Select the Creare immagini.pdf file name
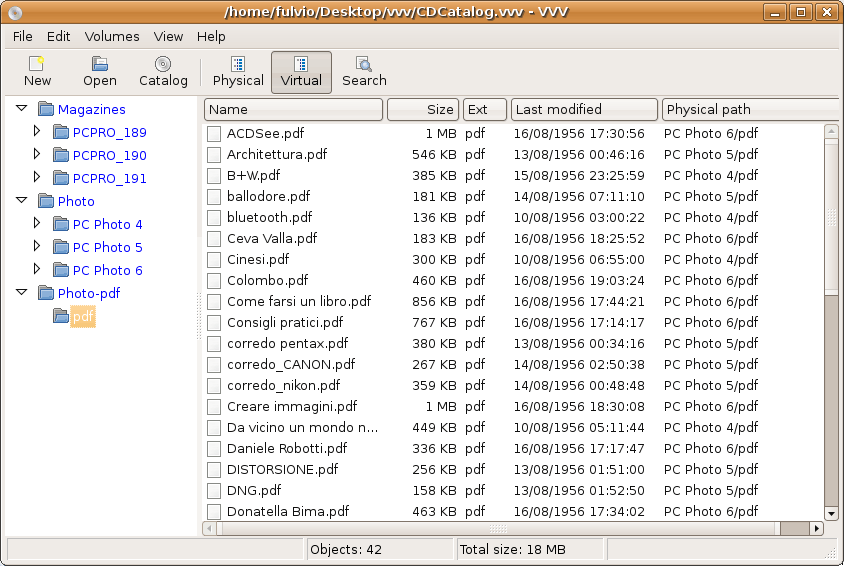 click(x=292, y=407)
